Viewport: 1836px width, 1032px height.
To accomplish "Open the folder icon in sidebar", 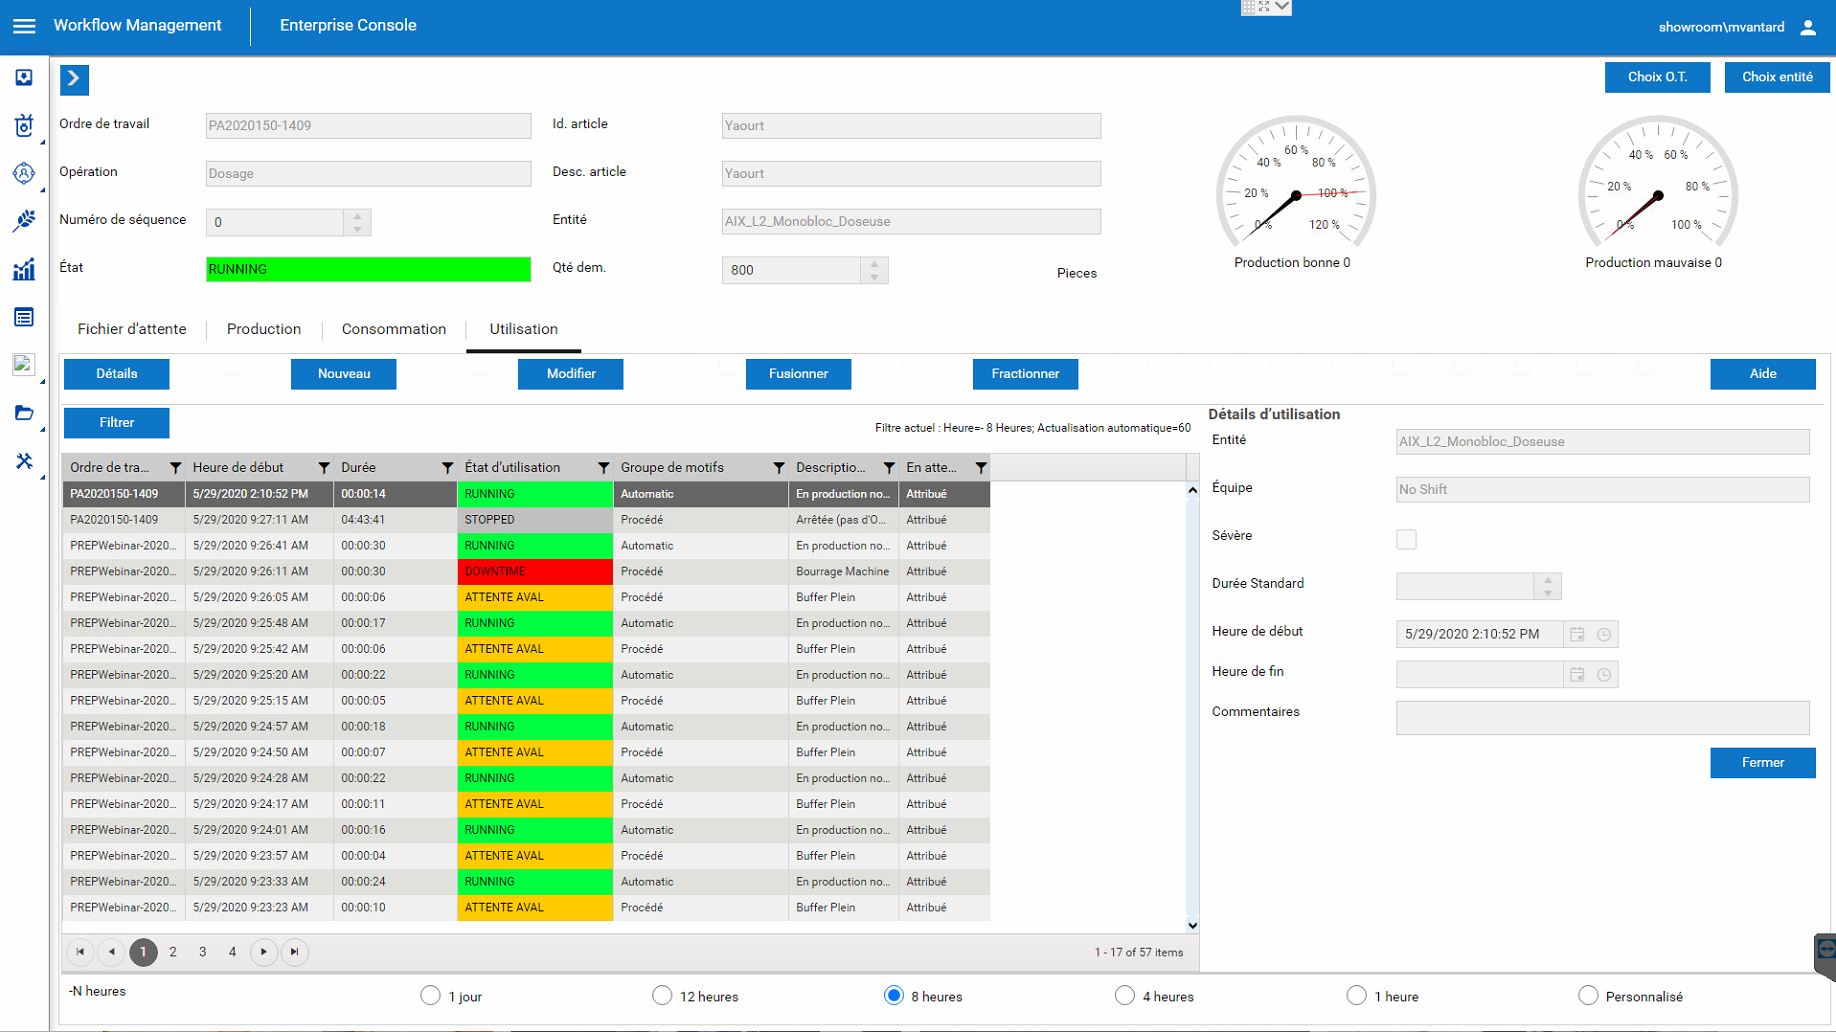I will coord(24,413).
